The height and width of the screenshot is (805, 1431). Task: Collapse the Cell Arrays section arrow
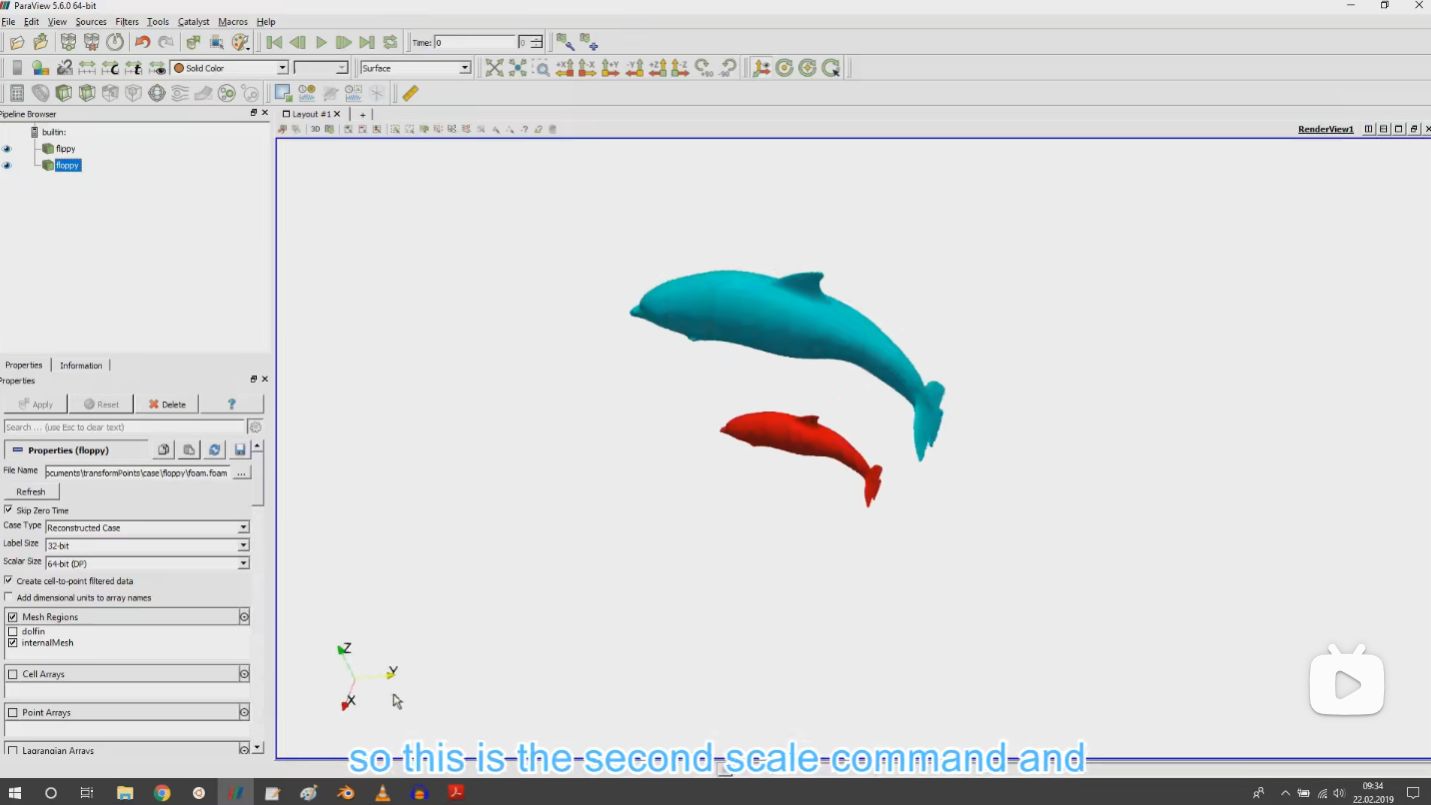point(244,674)
